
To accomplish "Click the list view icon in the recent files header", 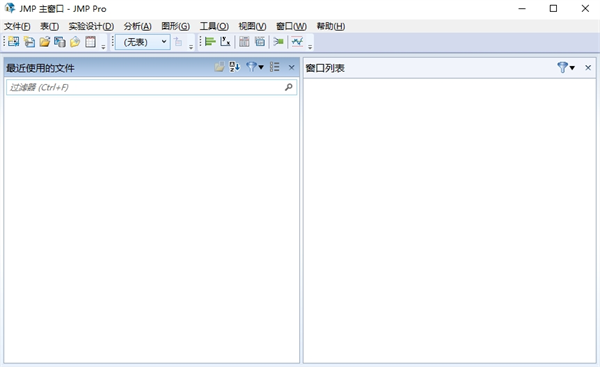I will click(x=275, y=67).
